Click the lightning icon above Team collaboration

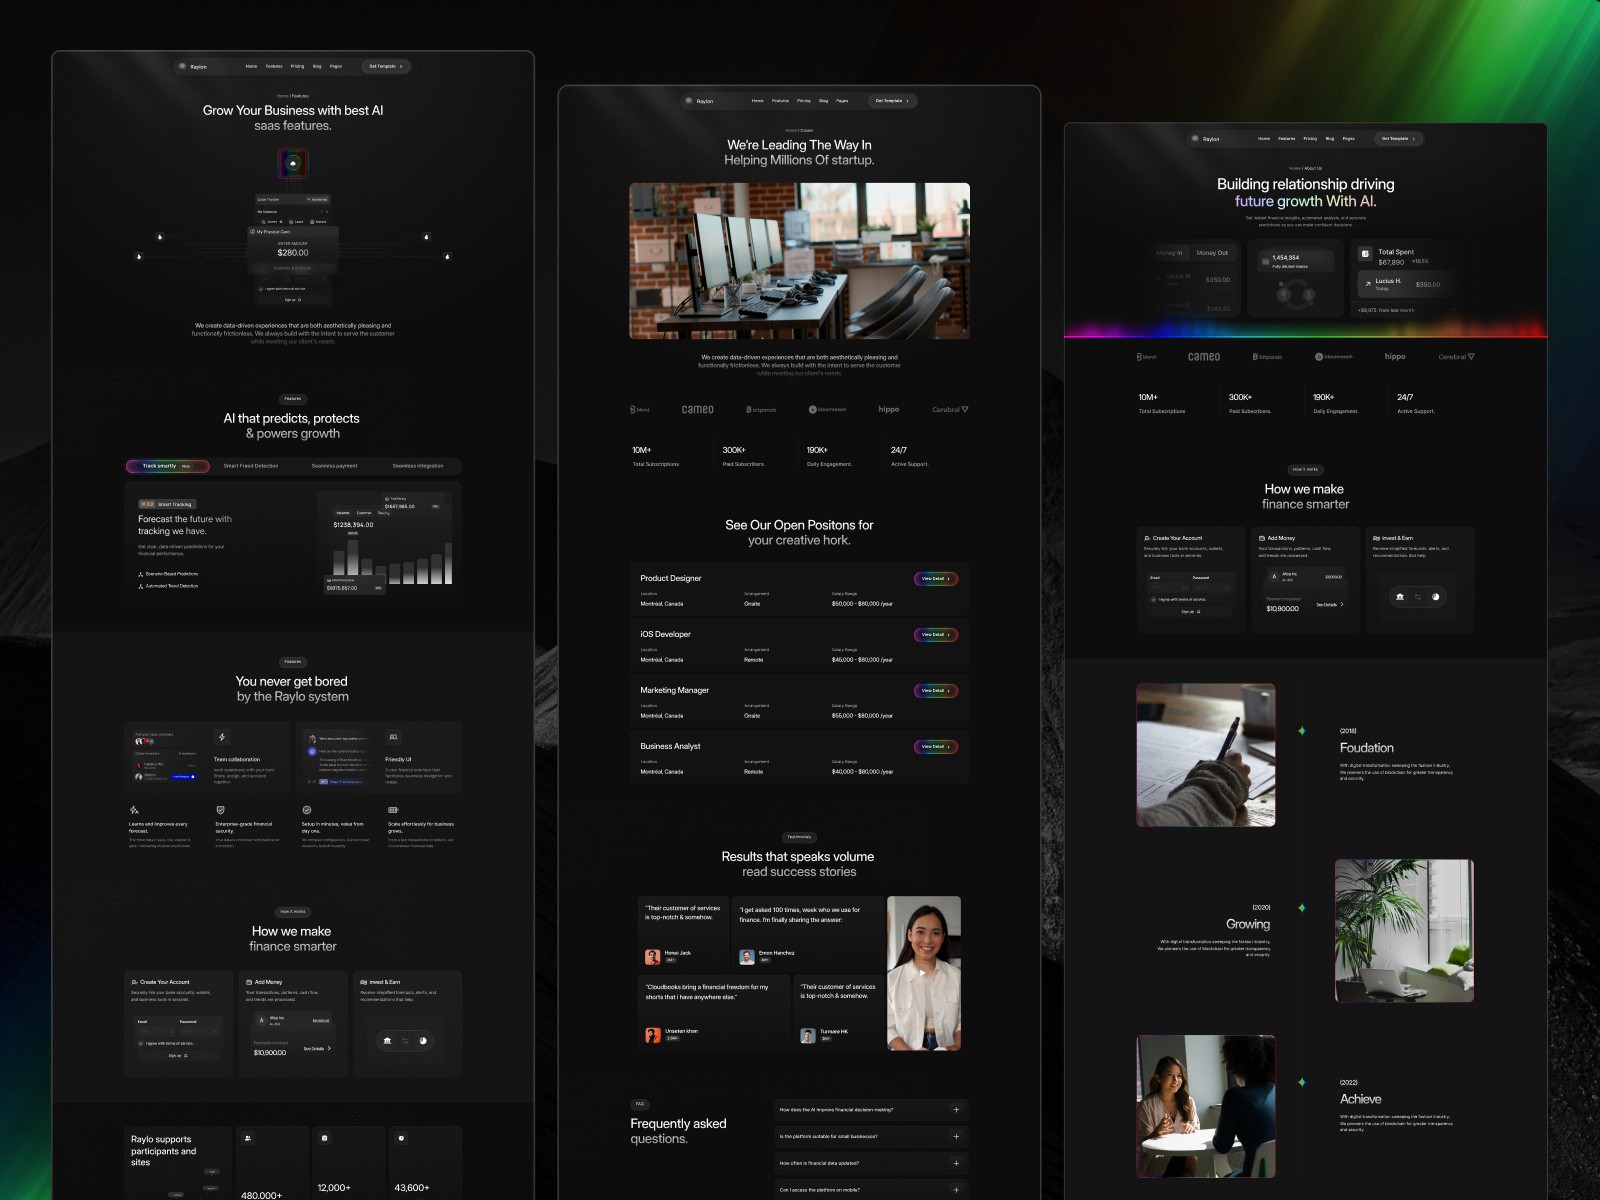[x=222, y=737]
